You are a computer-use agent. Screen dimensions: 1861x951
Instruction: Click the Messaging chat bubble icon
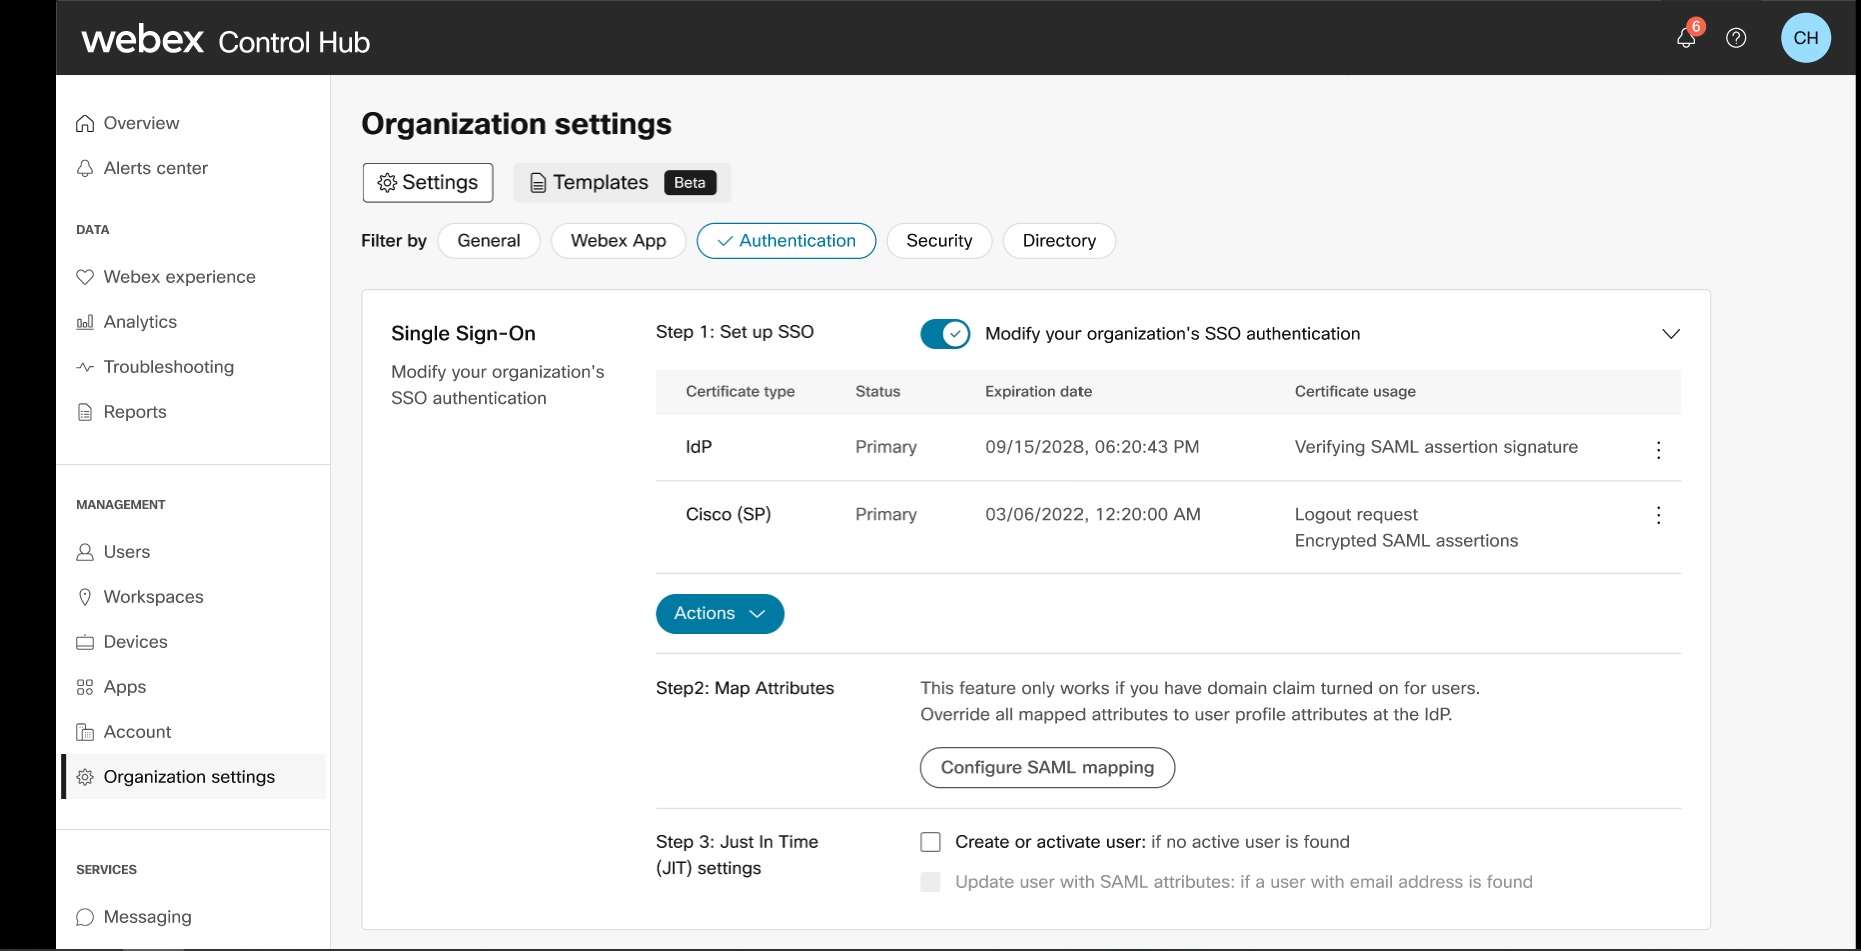85,917
